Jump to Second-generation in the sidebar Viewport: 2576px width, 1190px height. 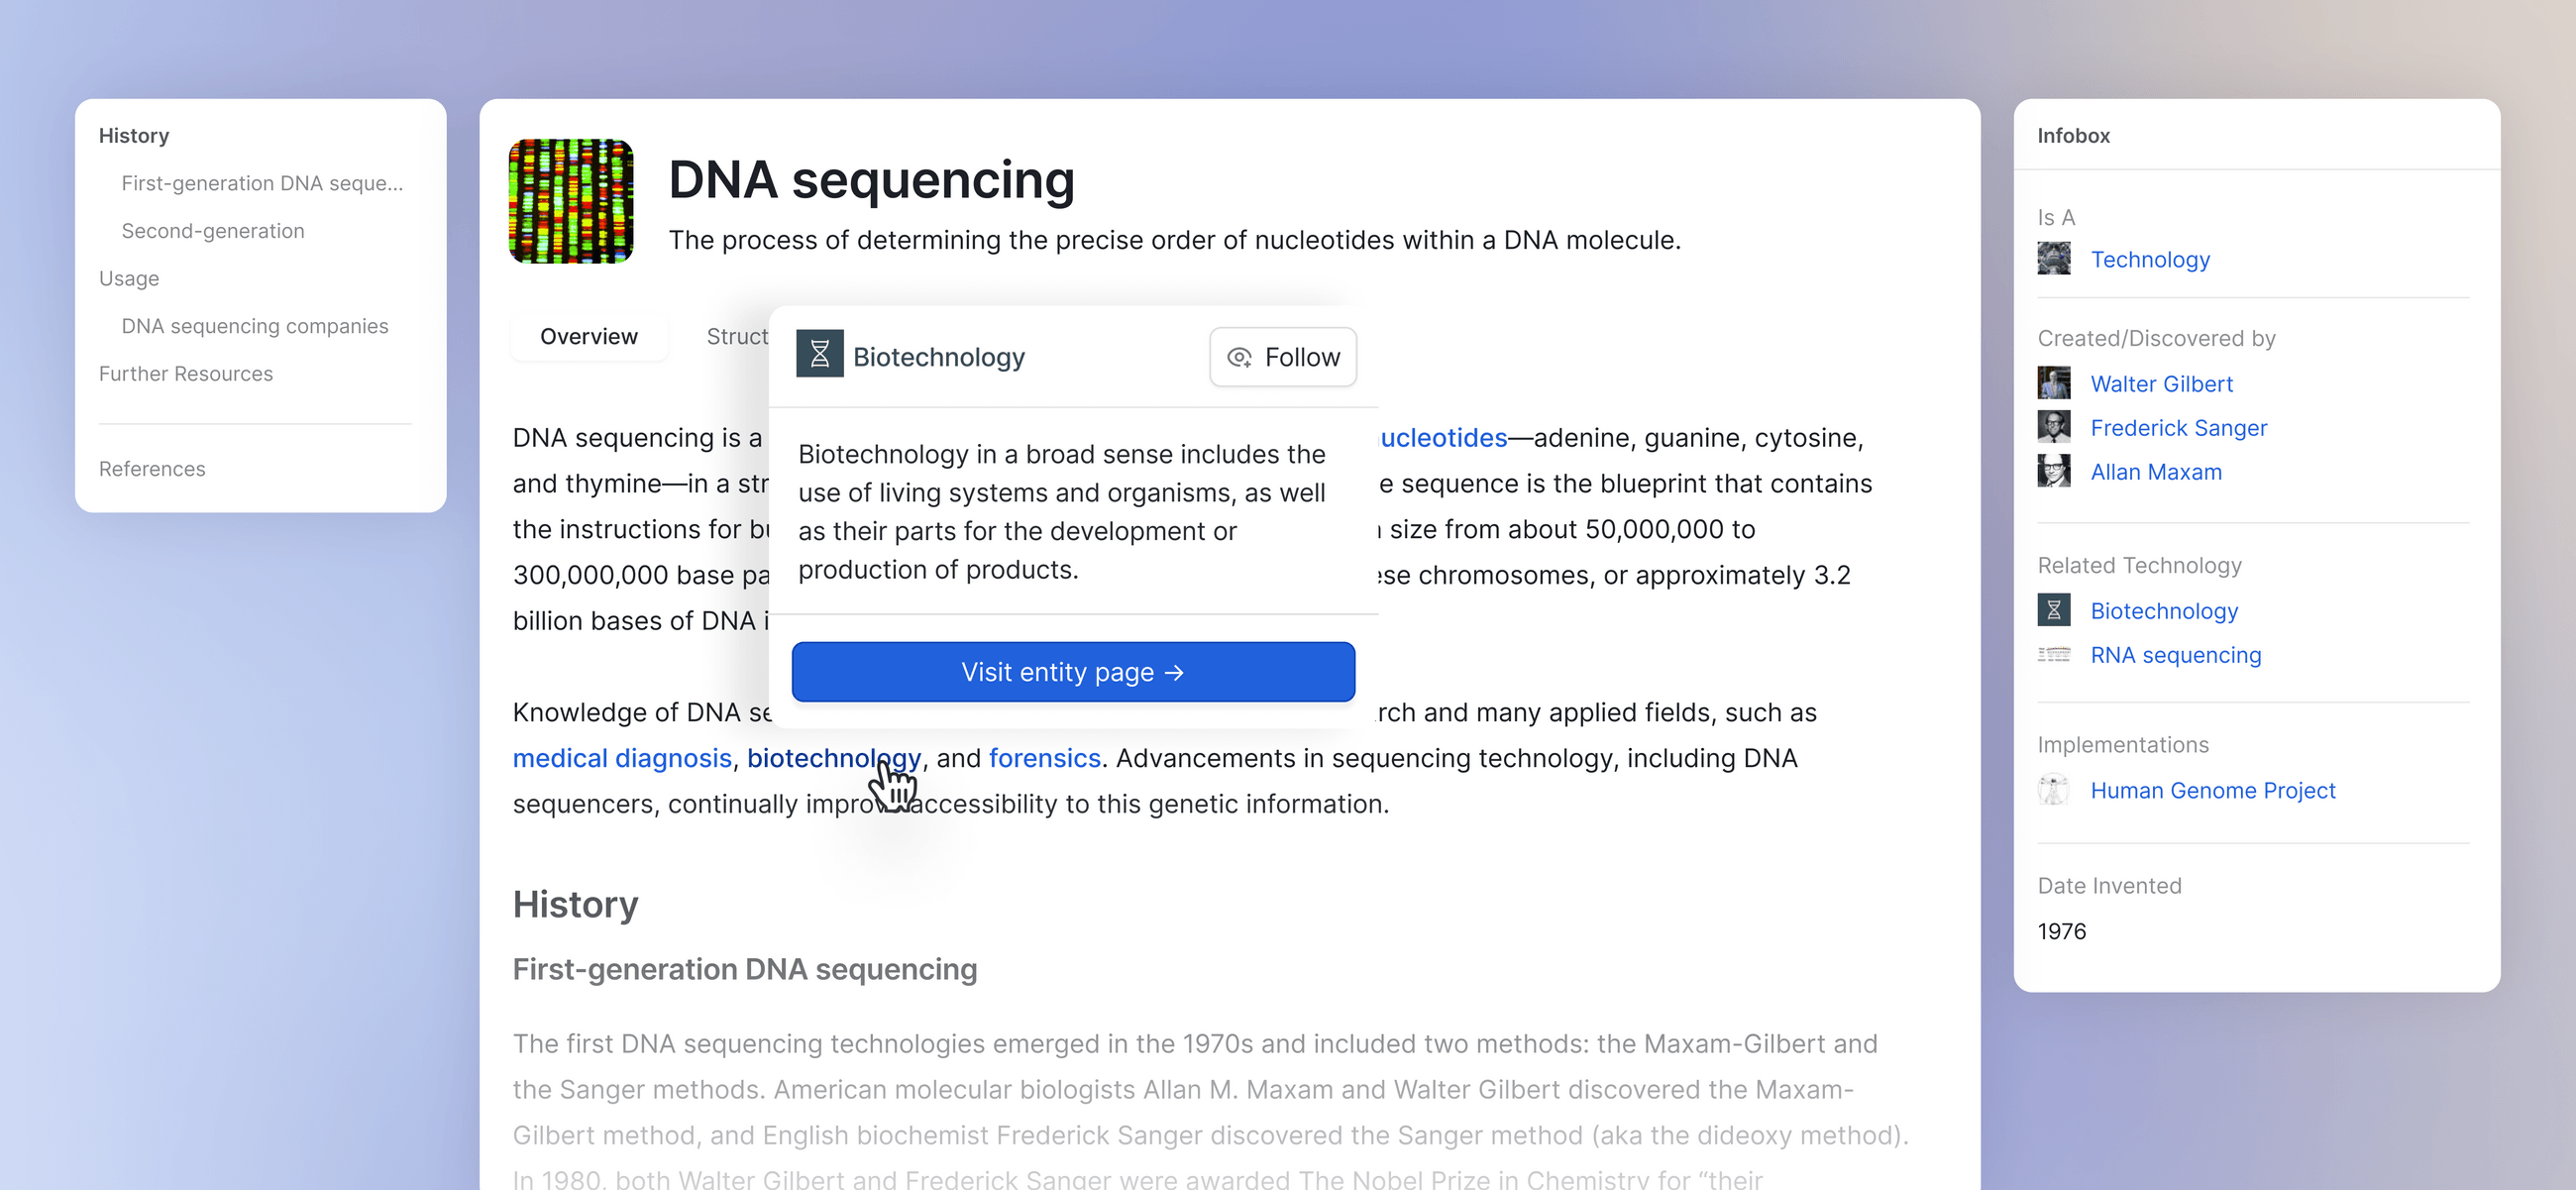[x=213, y=231]
